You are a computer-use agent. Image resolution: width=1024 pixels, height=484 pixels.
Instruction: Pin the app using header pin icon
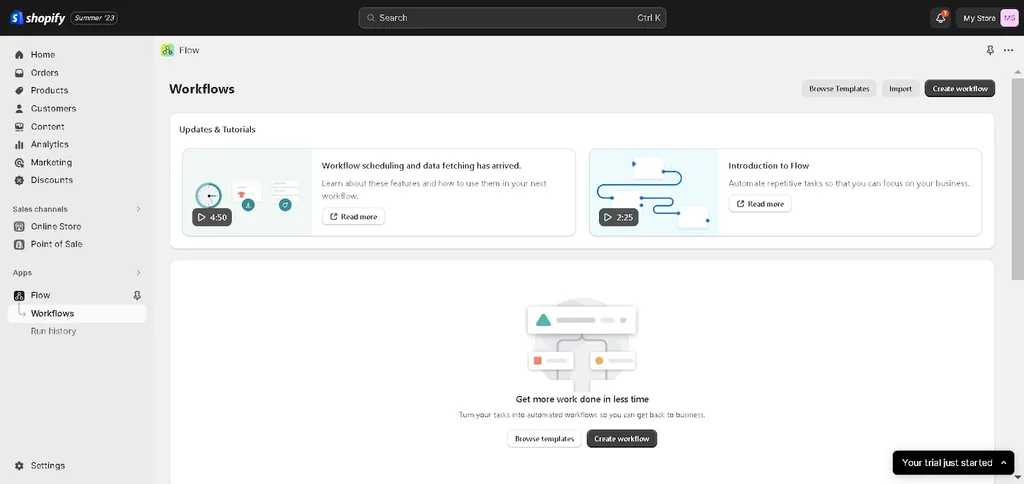[990, 50]
